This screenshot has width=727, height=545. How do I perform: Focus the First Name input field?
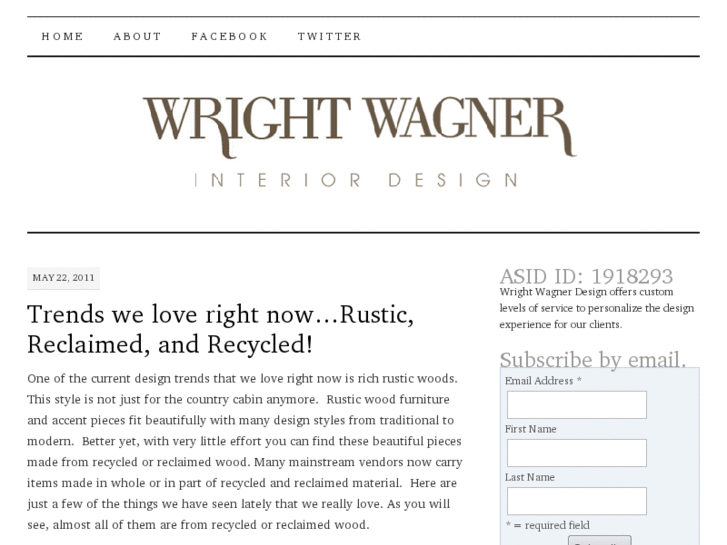coord(576,453)
